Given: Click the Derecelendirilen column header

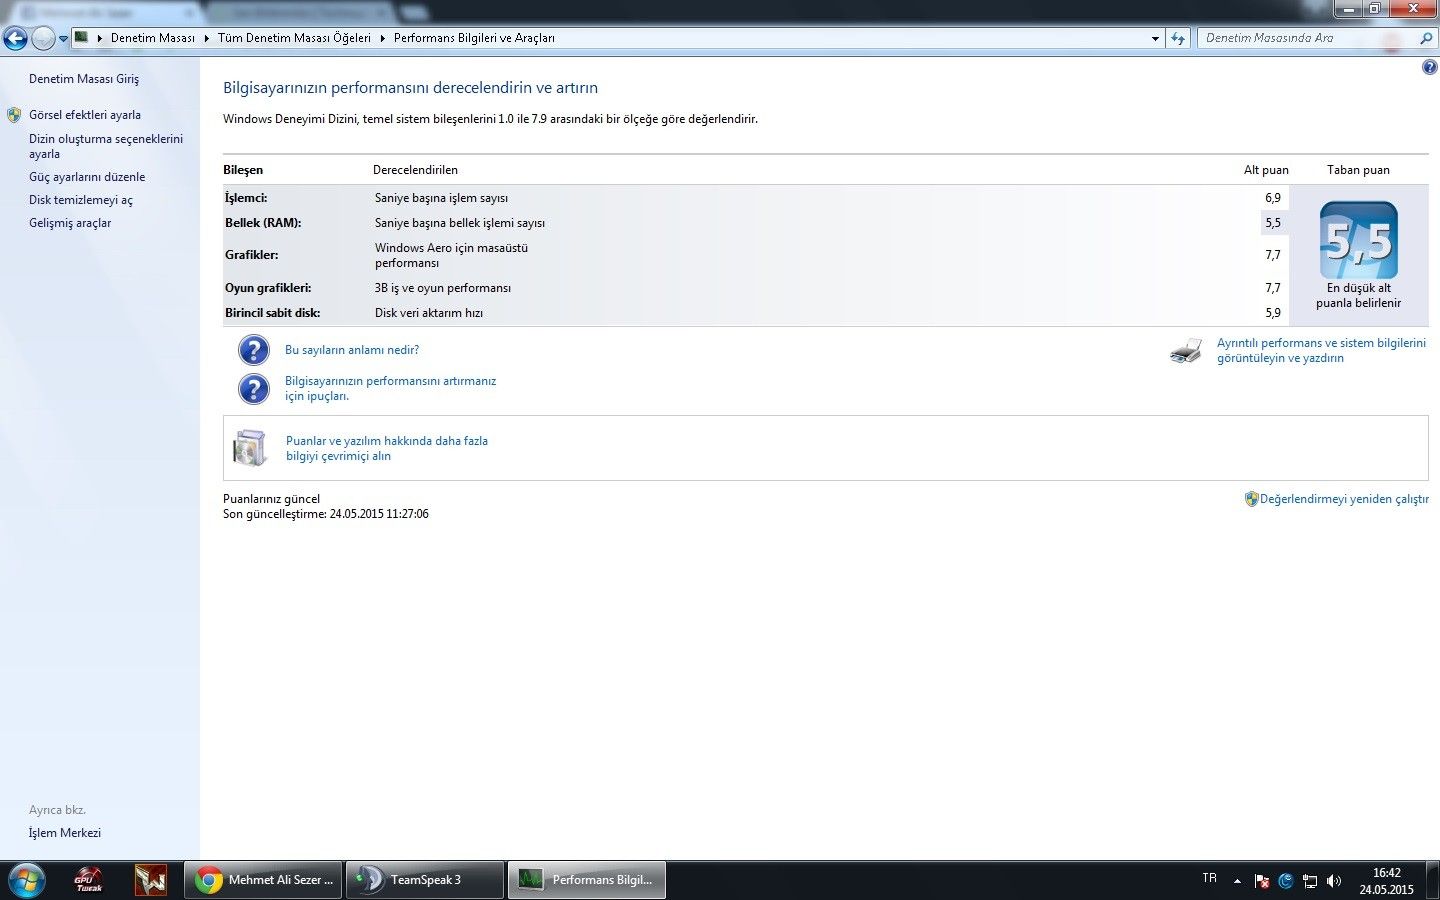Looking at the screenshot, I should tap(415, 170).
